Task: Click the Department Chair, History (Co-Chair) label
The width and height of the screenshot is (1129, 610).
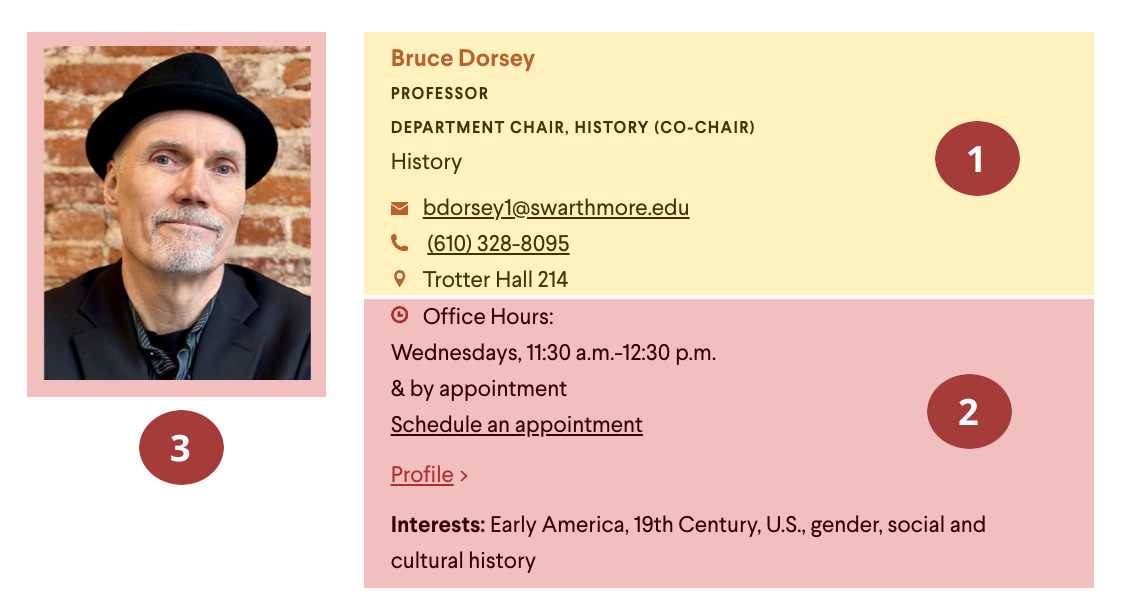Action: pos(572,127)
